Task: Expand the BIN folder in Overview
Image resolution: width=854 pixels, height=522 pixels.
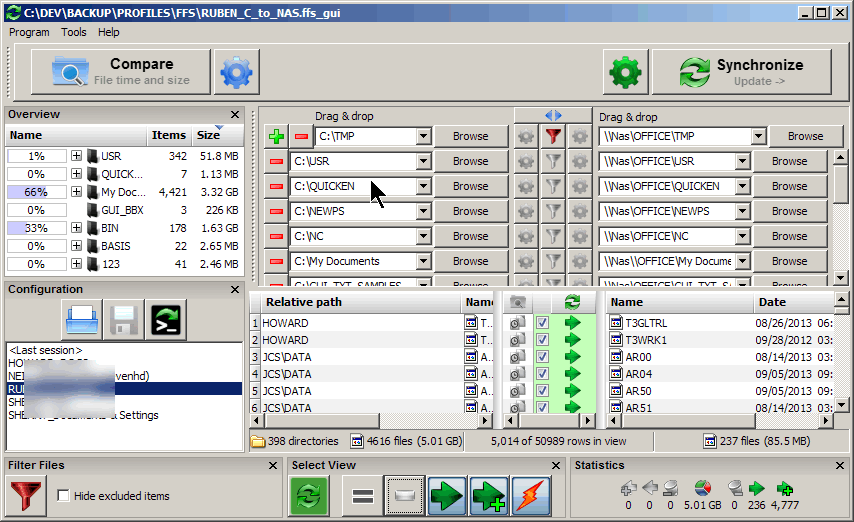Action: click(x=76, y=228)
